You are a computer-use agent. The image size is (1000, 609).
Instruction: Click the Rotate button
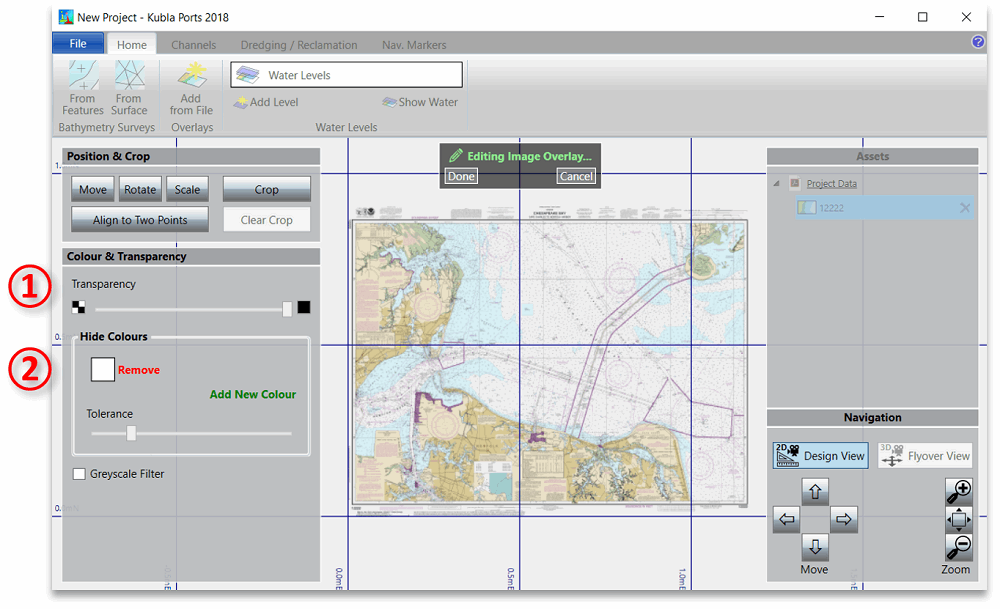point(140,189)
